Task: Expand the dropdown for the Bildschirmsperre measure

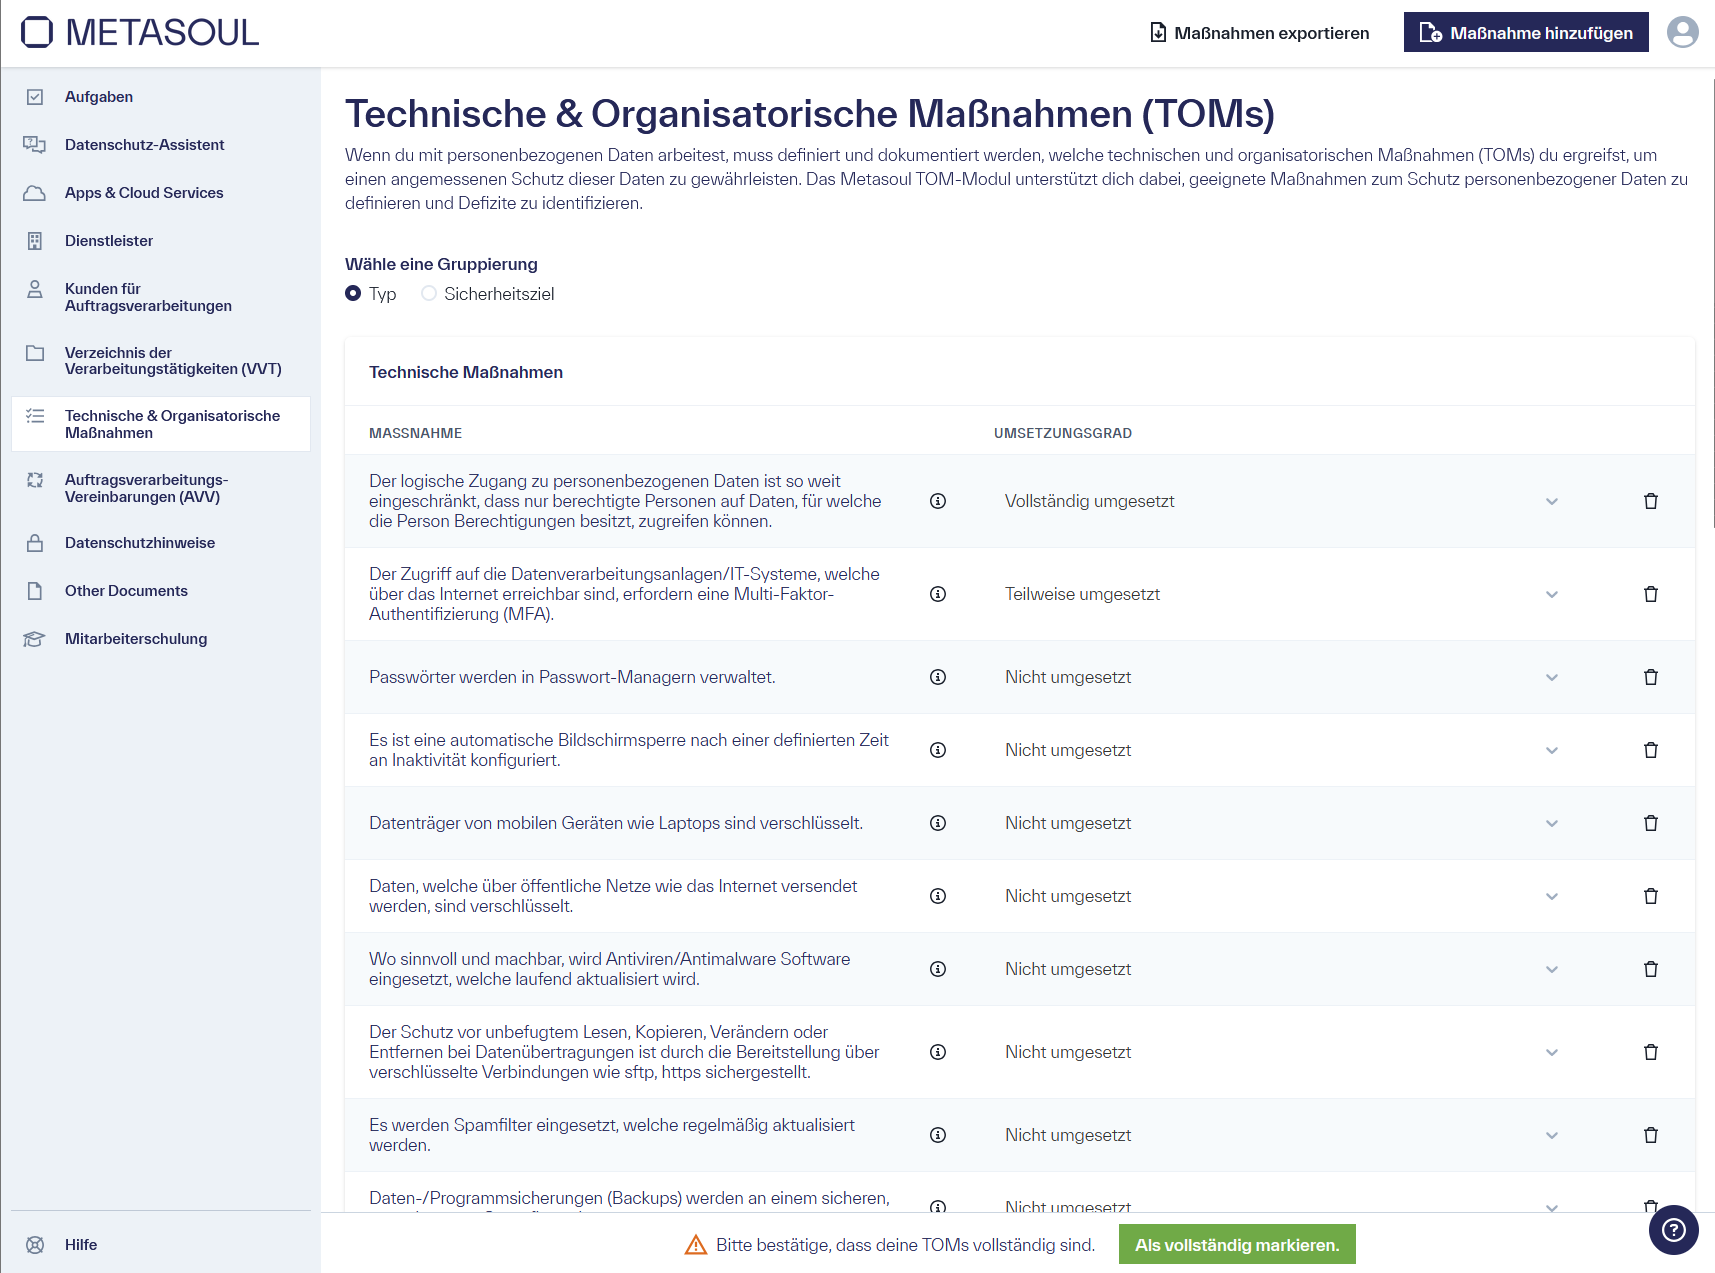Action: [1551, 749]
